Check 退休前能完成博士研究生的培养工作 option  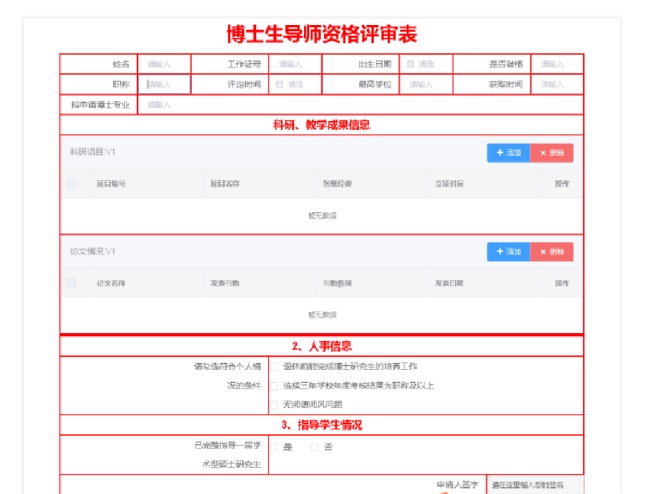[274, 366]
